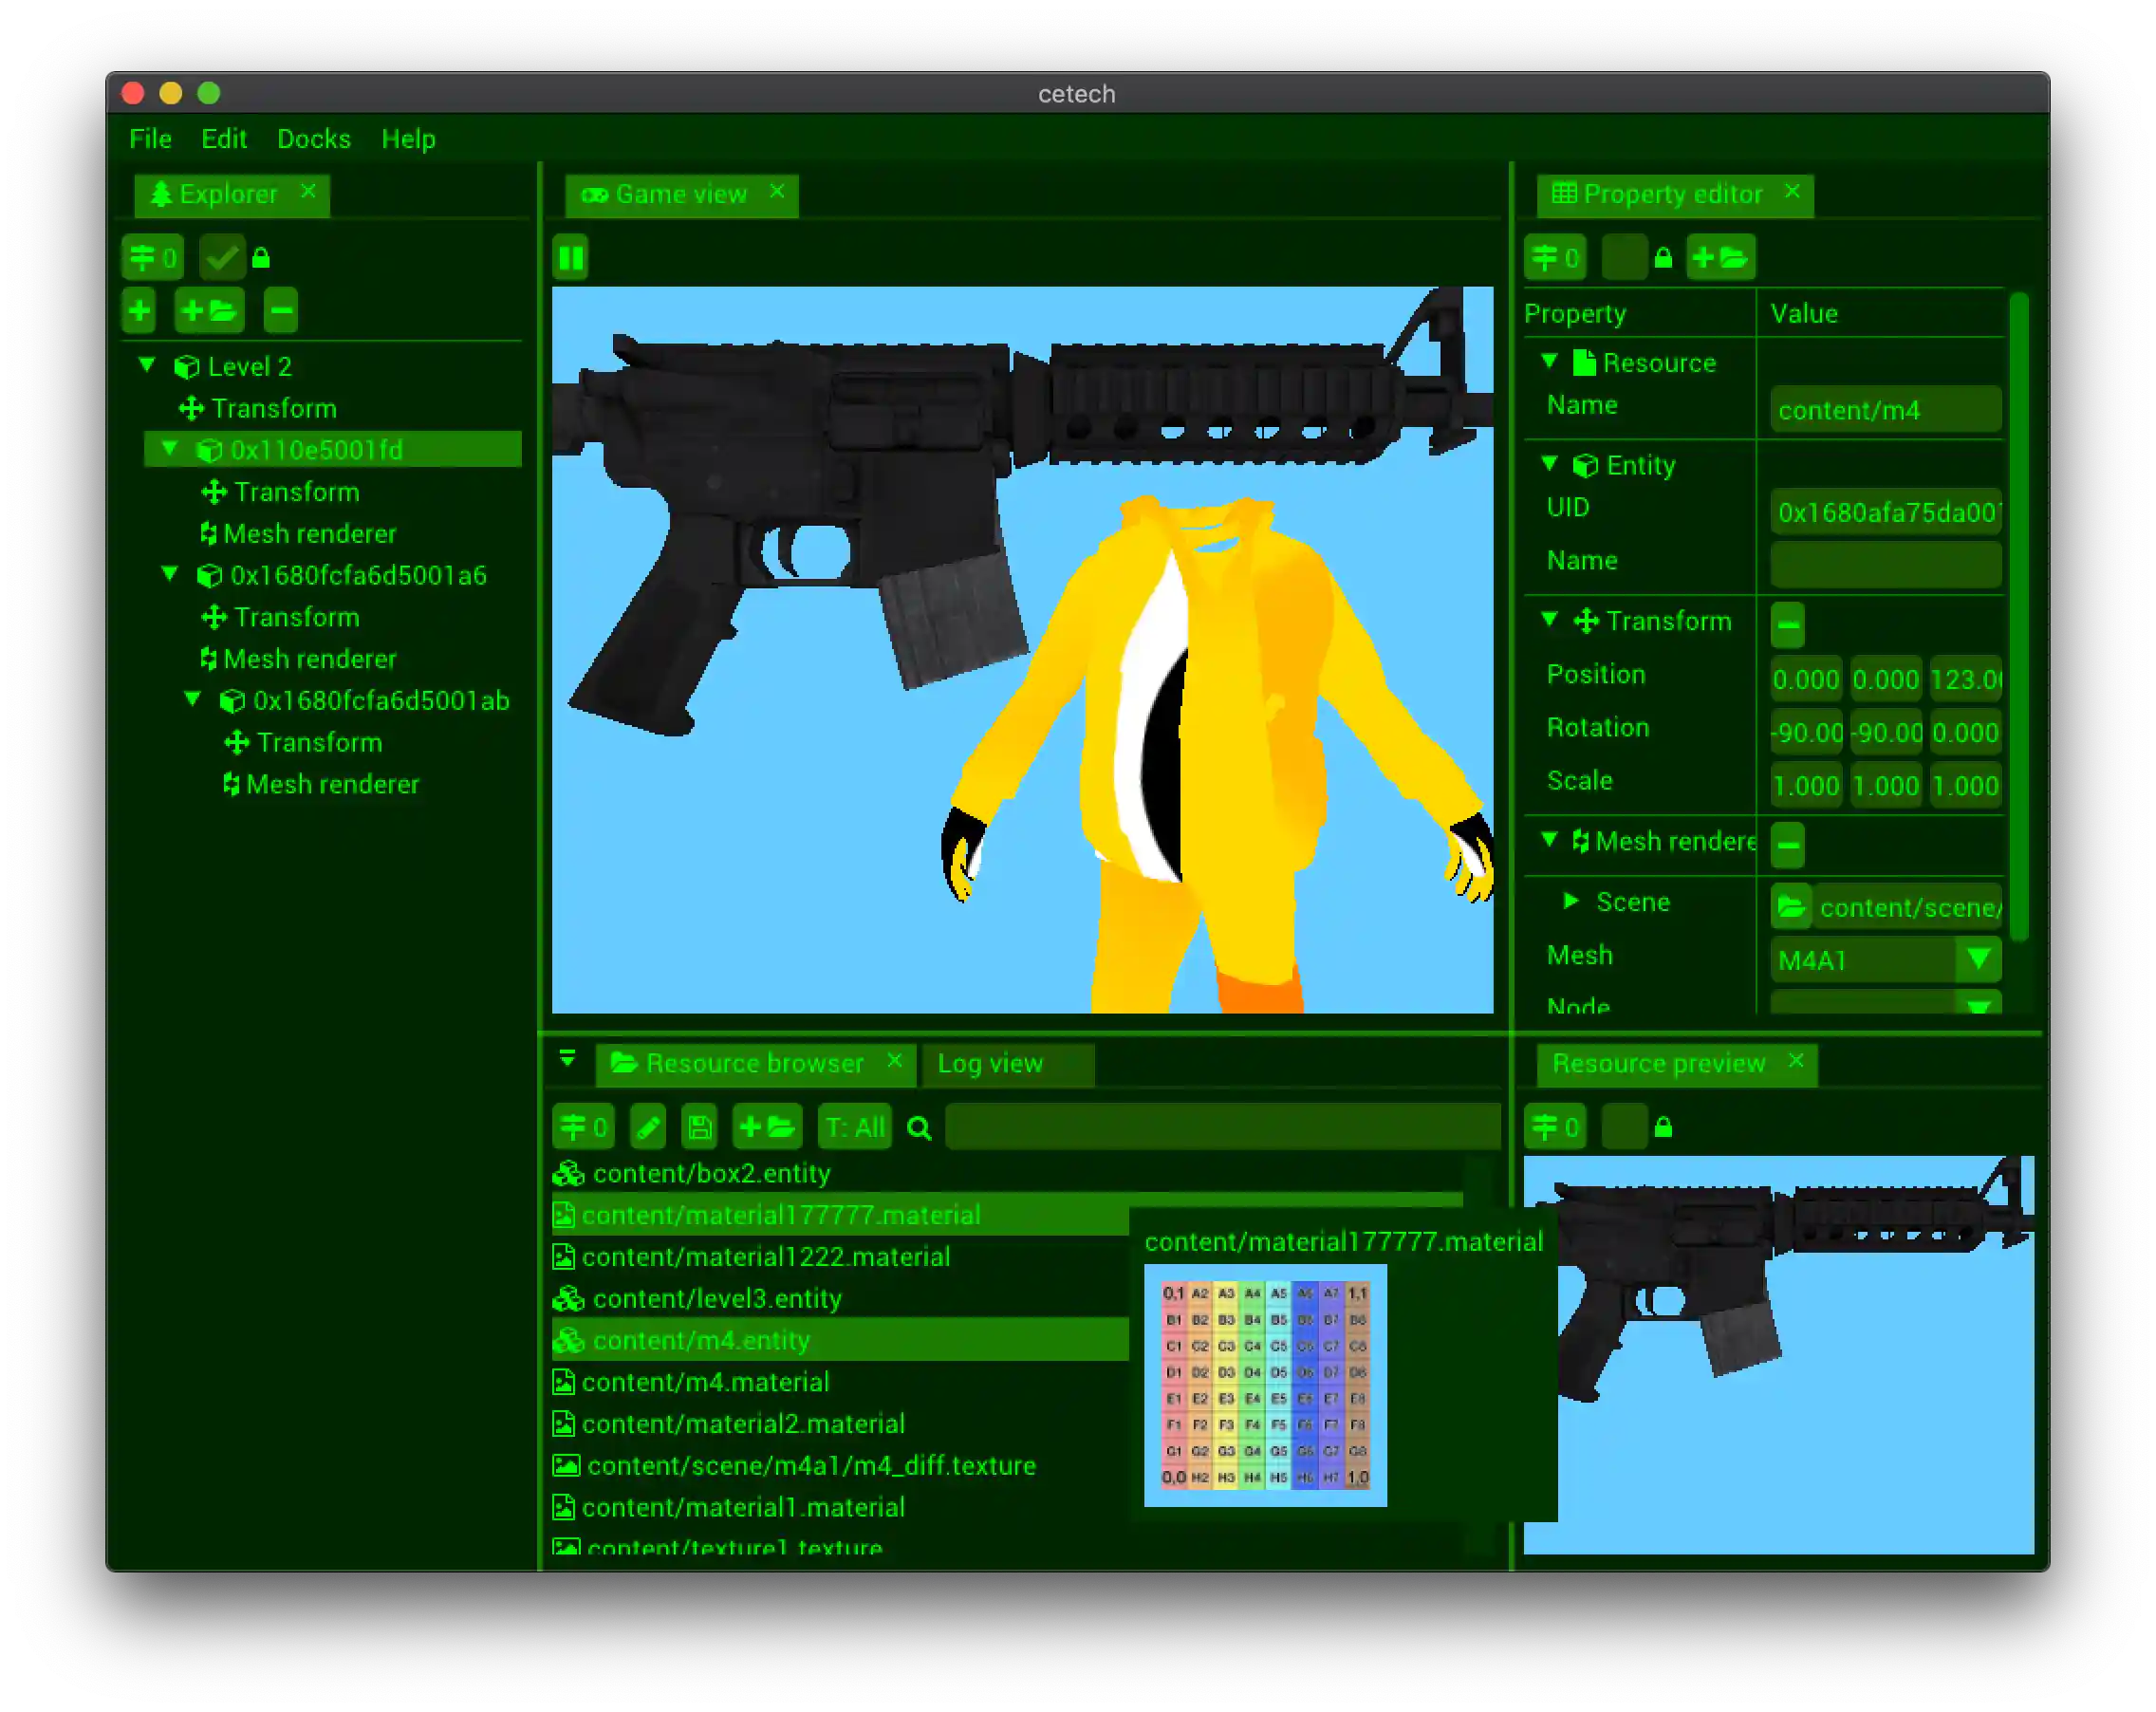
Task: Click the remove minus icon in Explorer
Action: tap(280, 310)
